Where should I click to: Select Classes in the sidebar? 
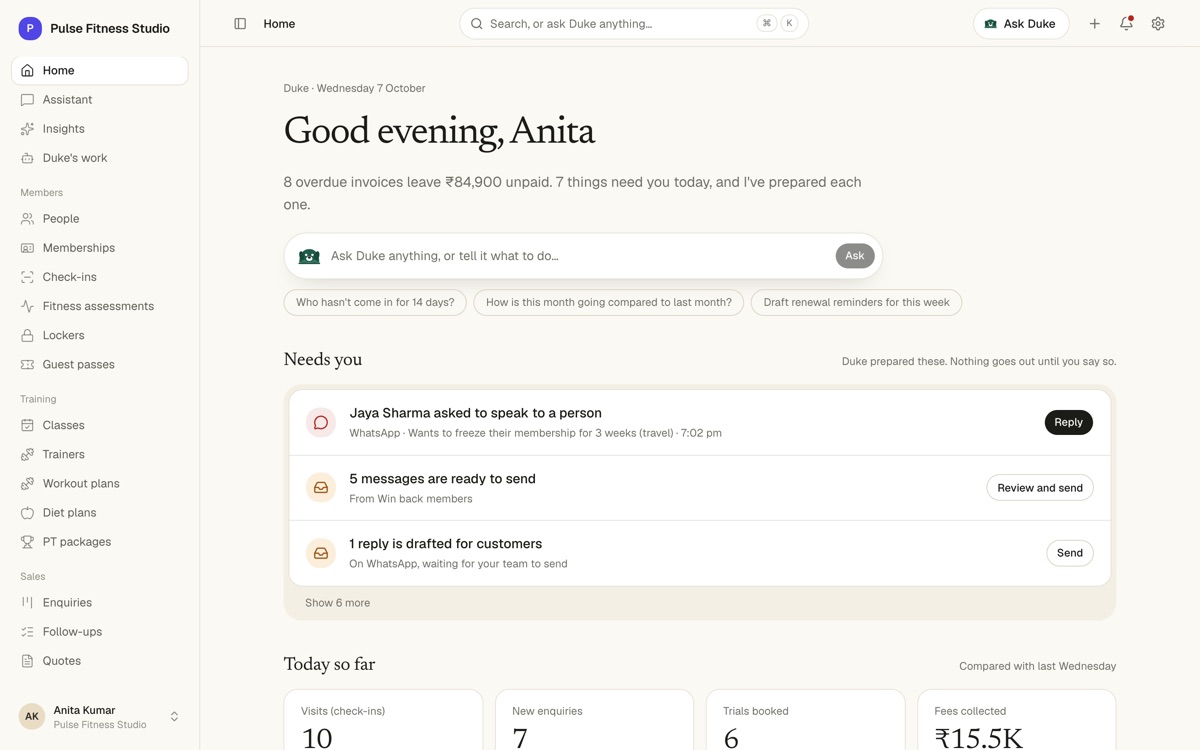[x=100, y=425]
